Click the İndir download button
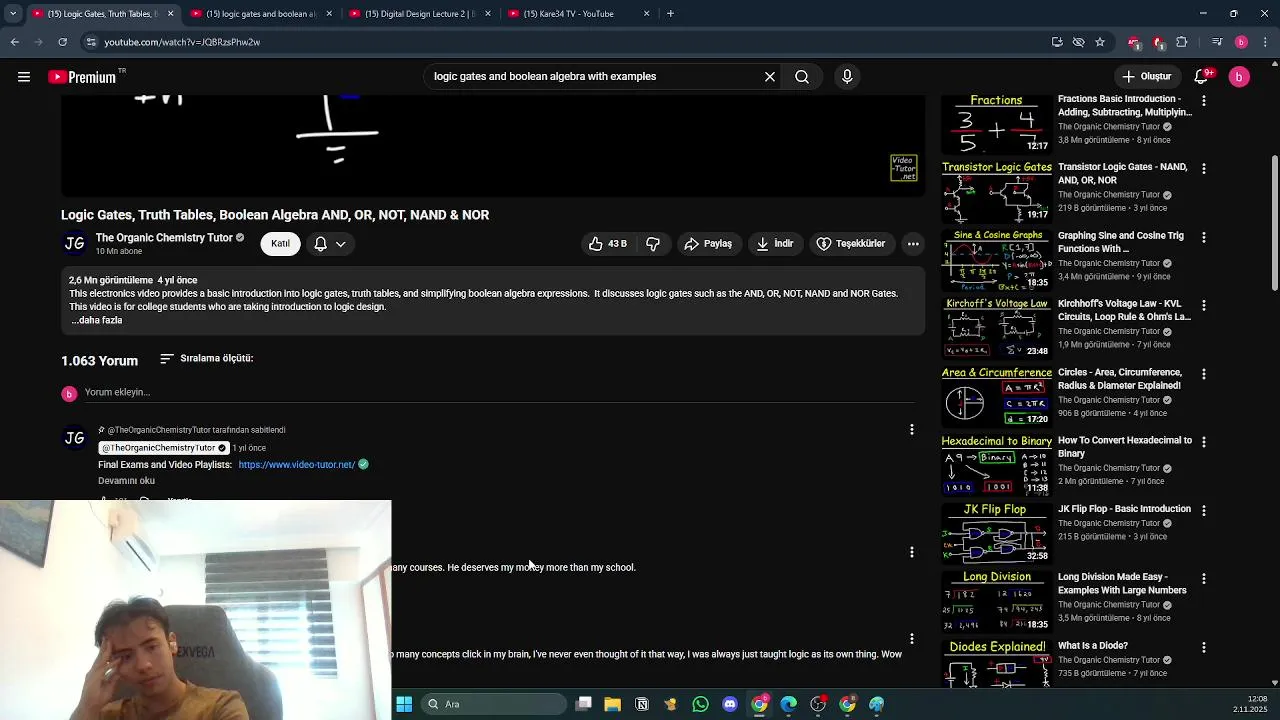The image size is (1280, 720). (x=775, y=244)
